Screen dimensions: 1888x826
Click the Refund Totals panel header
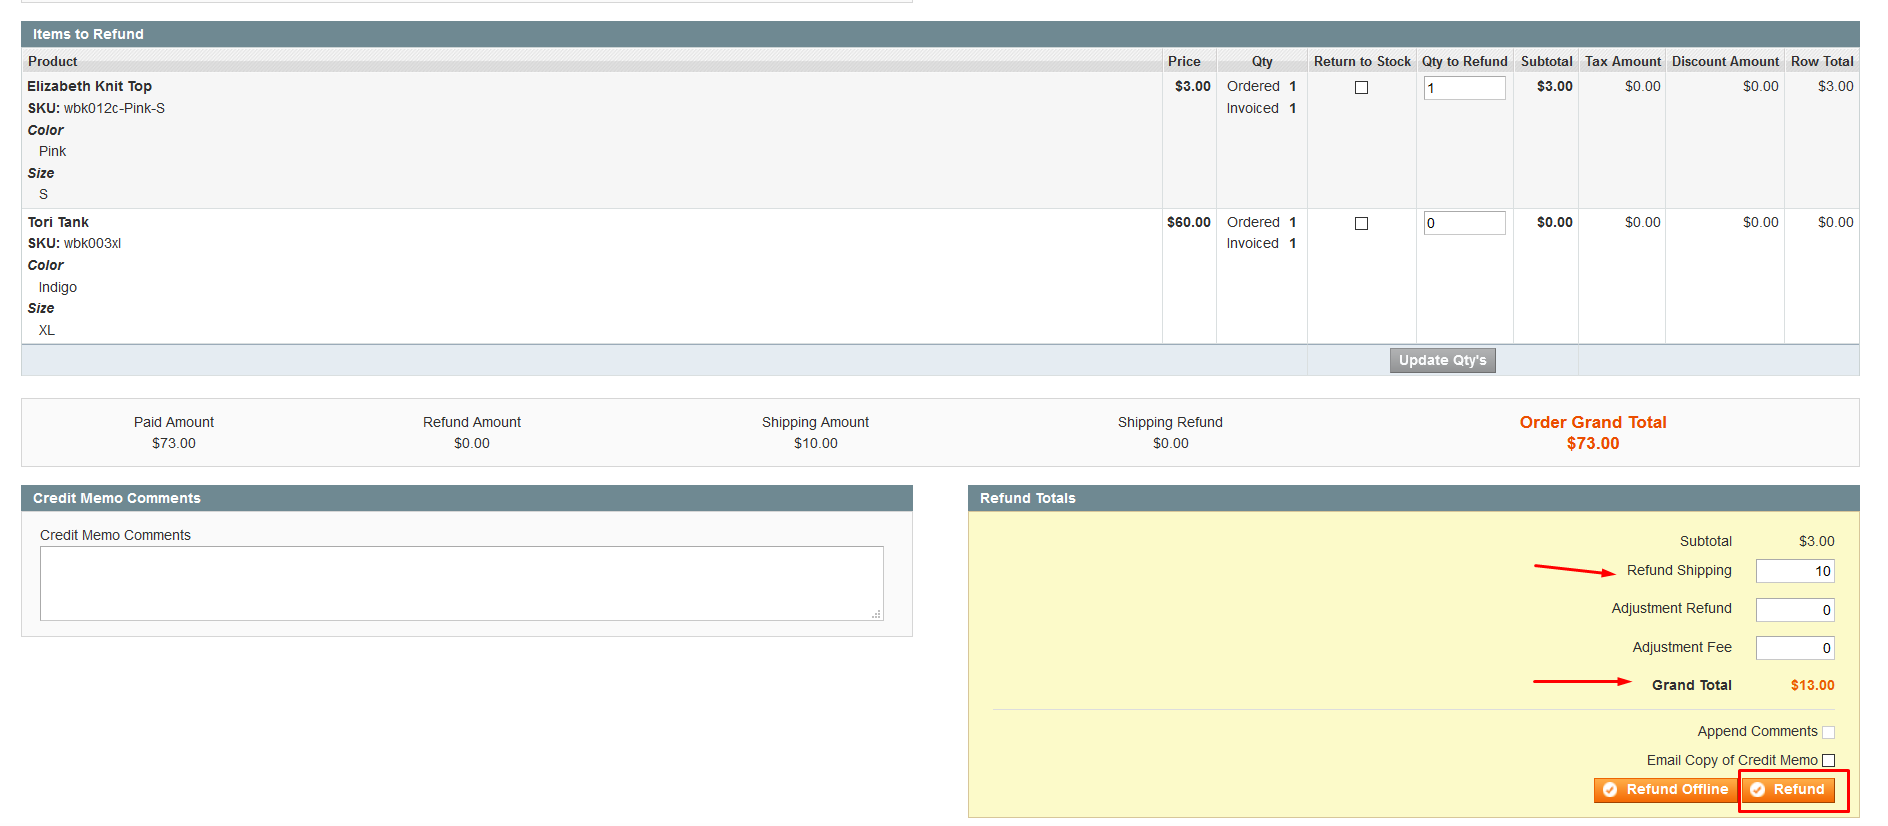coord(1027,498)
